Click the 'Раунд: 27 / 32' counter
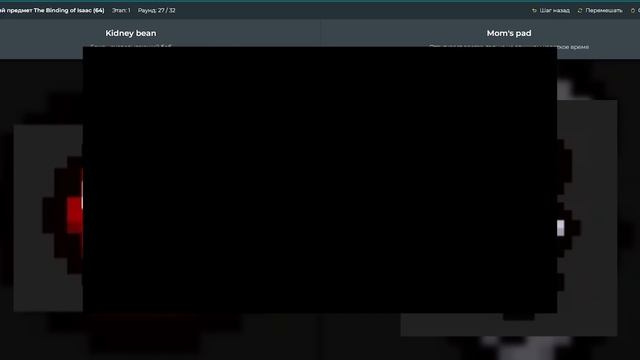The height and width of the screenshot is (360, 640). tap(156, 11)
